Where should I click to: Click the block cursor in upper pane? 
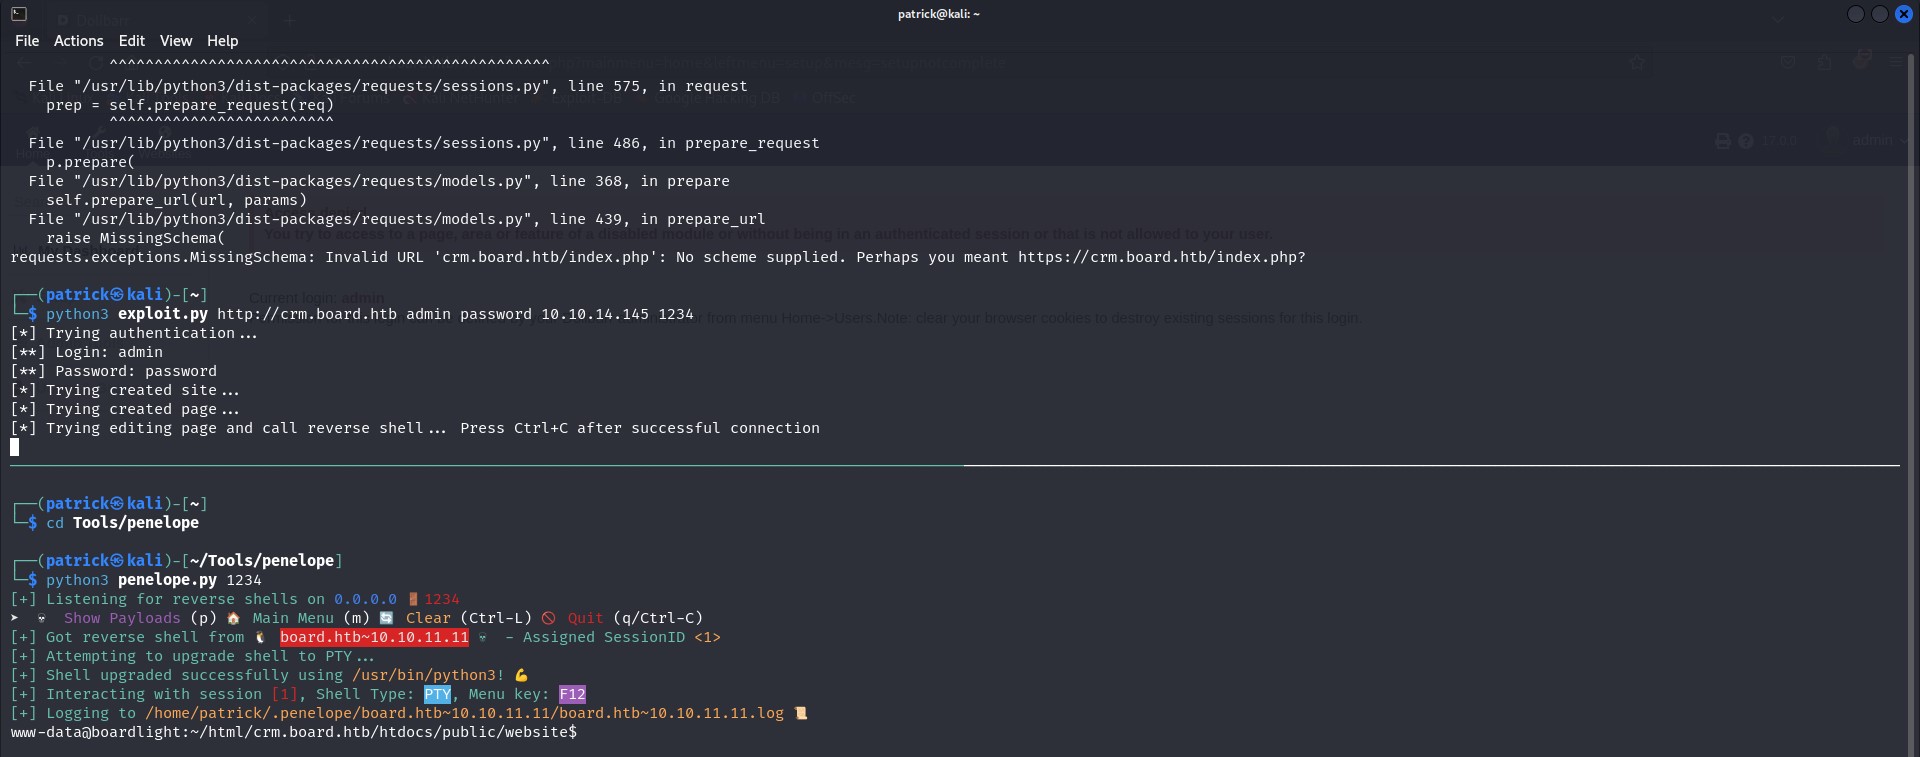(x=15, y=447)
